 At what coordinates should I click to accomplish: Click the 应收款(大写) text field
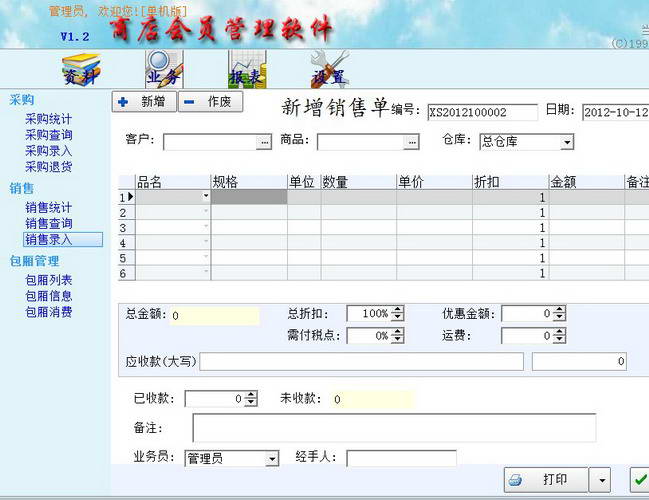pos(362,361)
